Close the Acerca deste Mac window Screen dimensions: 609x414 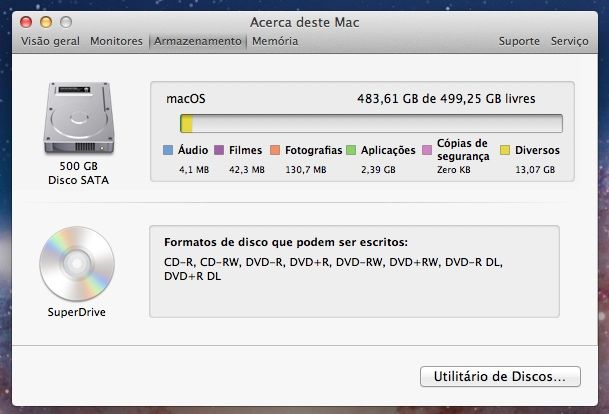coord(26,22)
